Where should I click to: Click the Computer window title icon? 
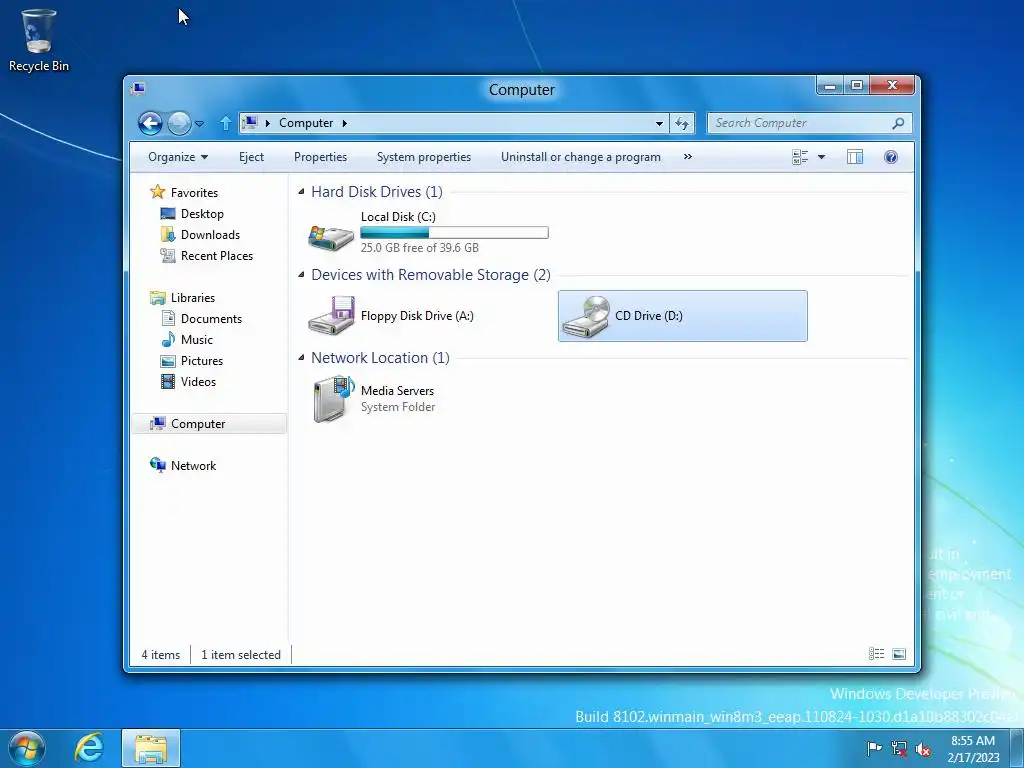point(138,89)
